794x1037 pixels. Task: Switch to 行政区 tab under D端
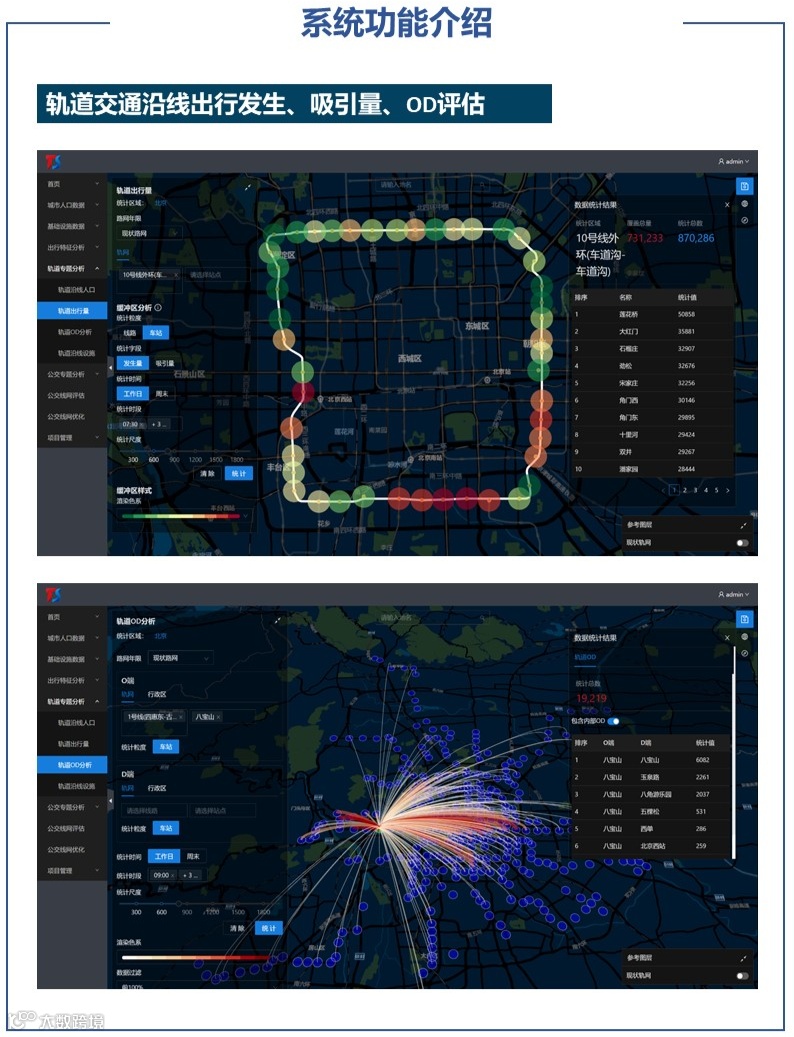pos(157,788)
